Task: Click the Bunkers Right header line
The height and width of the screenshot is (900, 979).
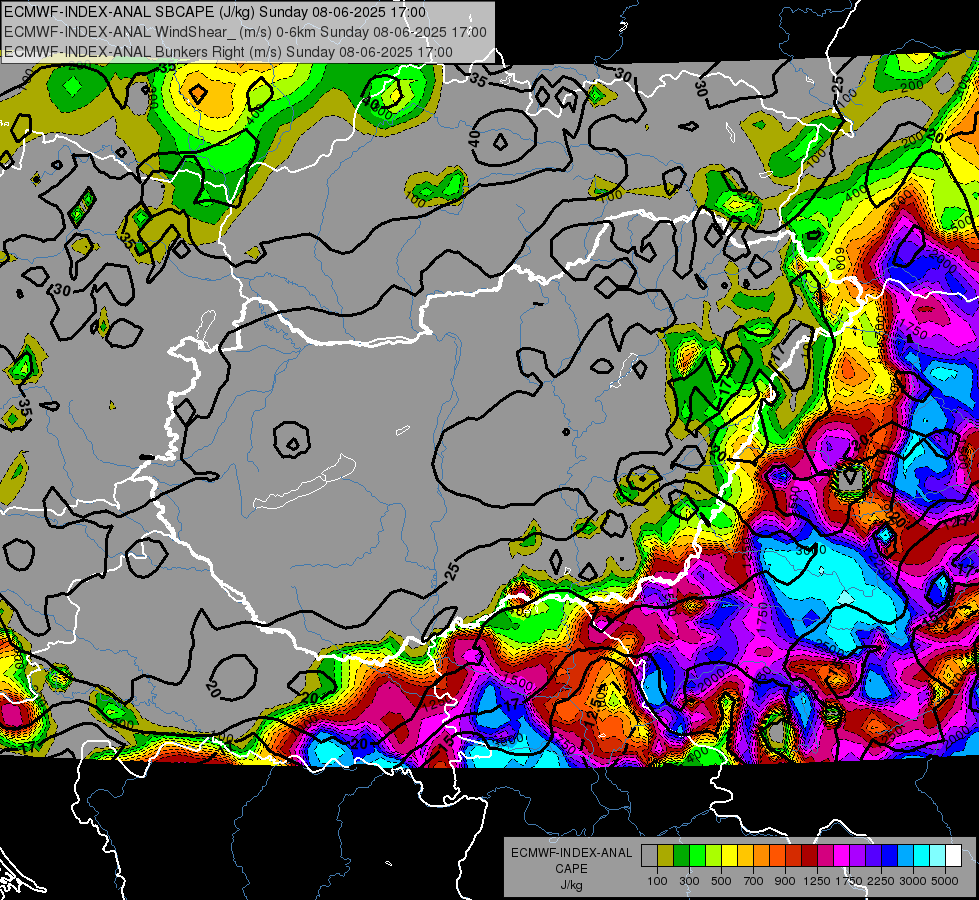Action: pos(228,52)
